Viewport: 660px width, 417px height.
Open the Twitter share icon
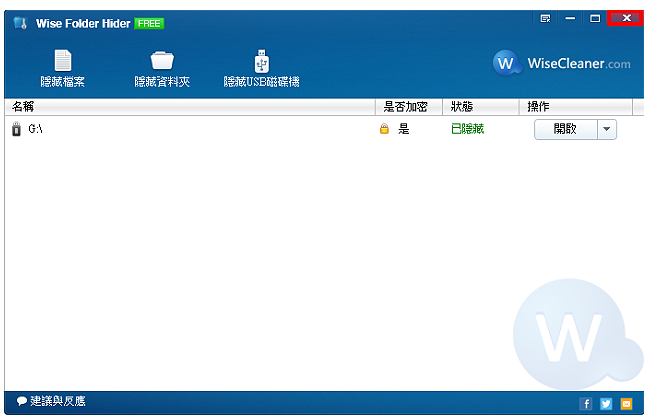(x=606, y=404)
